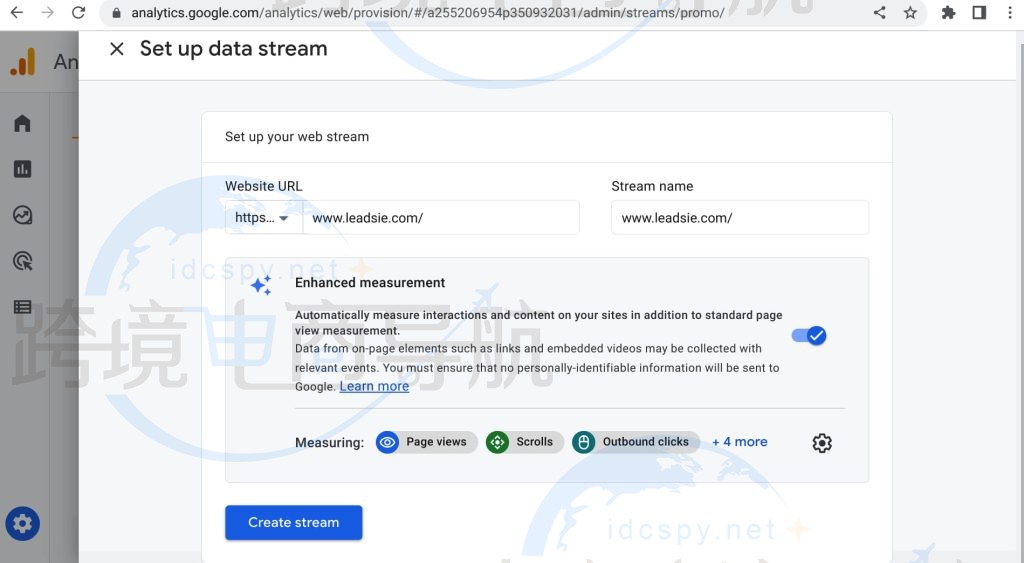Open Reports from the left sidebar
Screen dimensions: 1024x563
(22, 169)
